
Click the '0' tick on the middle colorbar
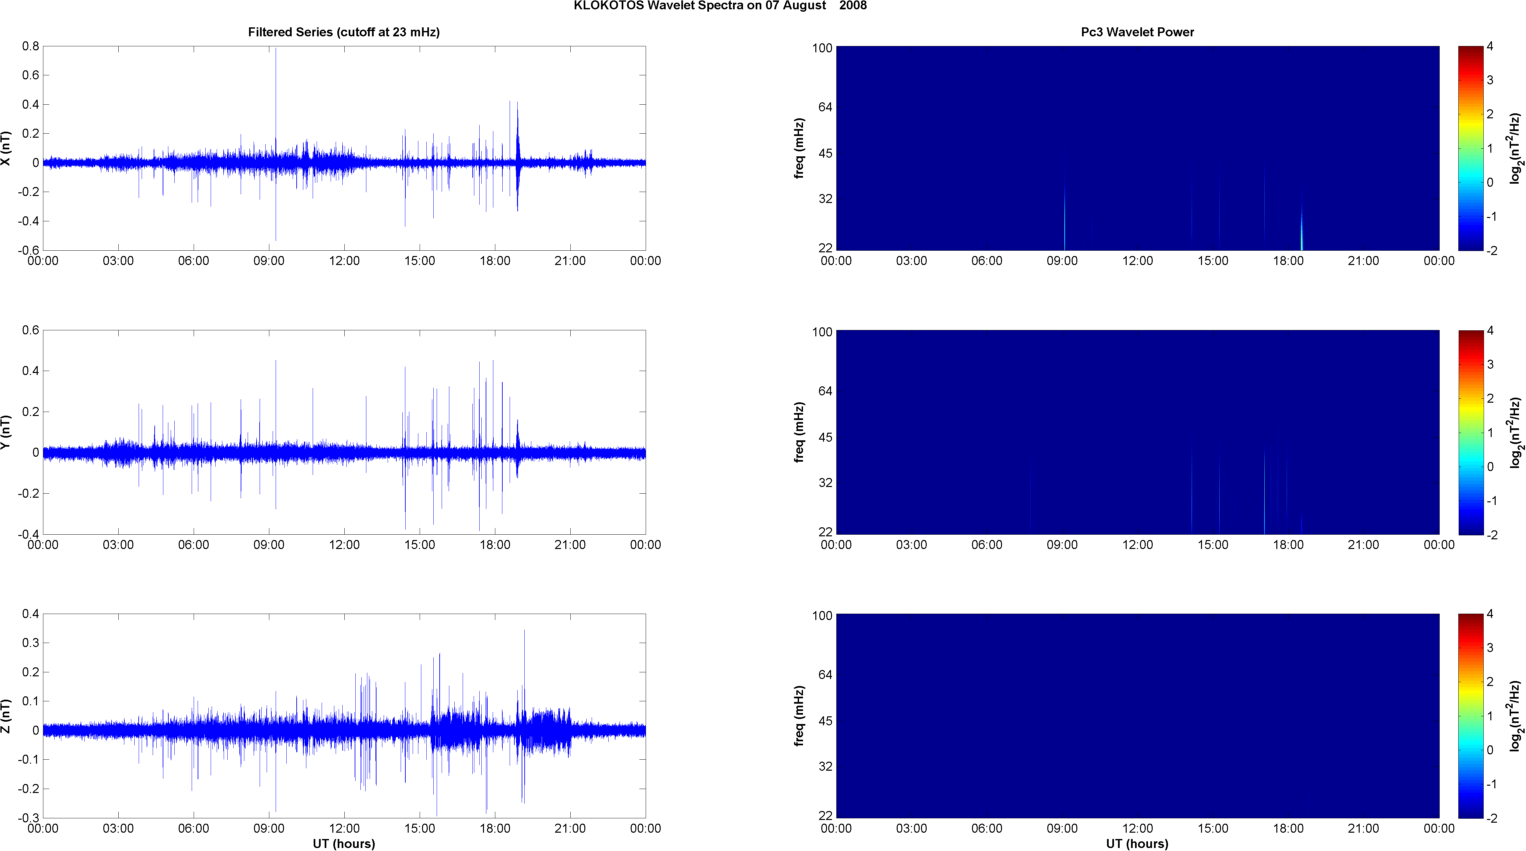(1490, 466)
